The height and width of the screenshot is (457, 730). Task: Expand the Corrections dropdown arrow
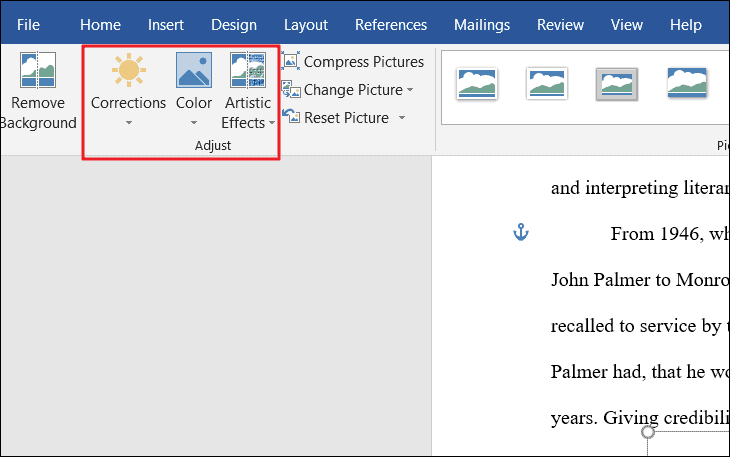(x=128, y=124)
